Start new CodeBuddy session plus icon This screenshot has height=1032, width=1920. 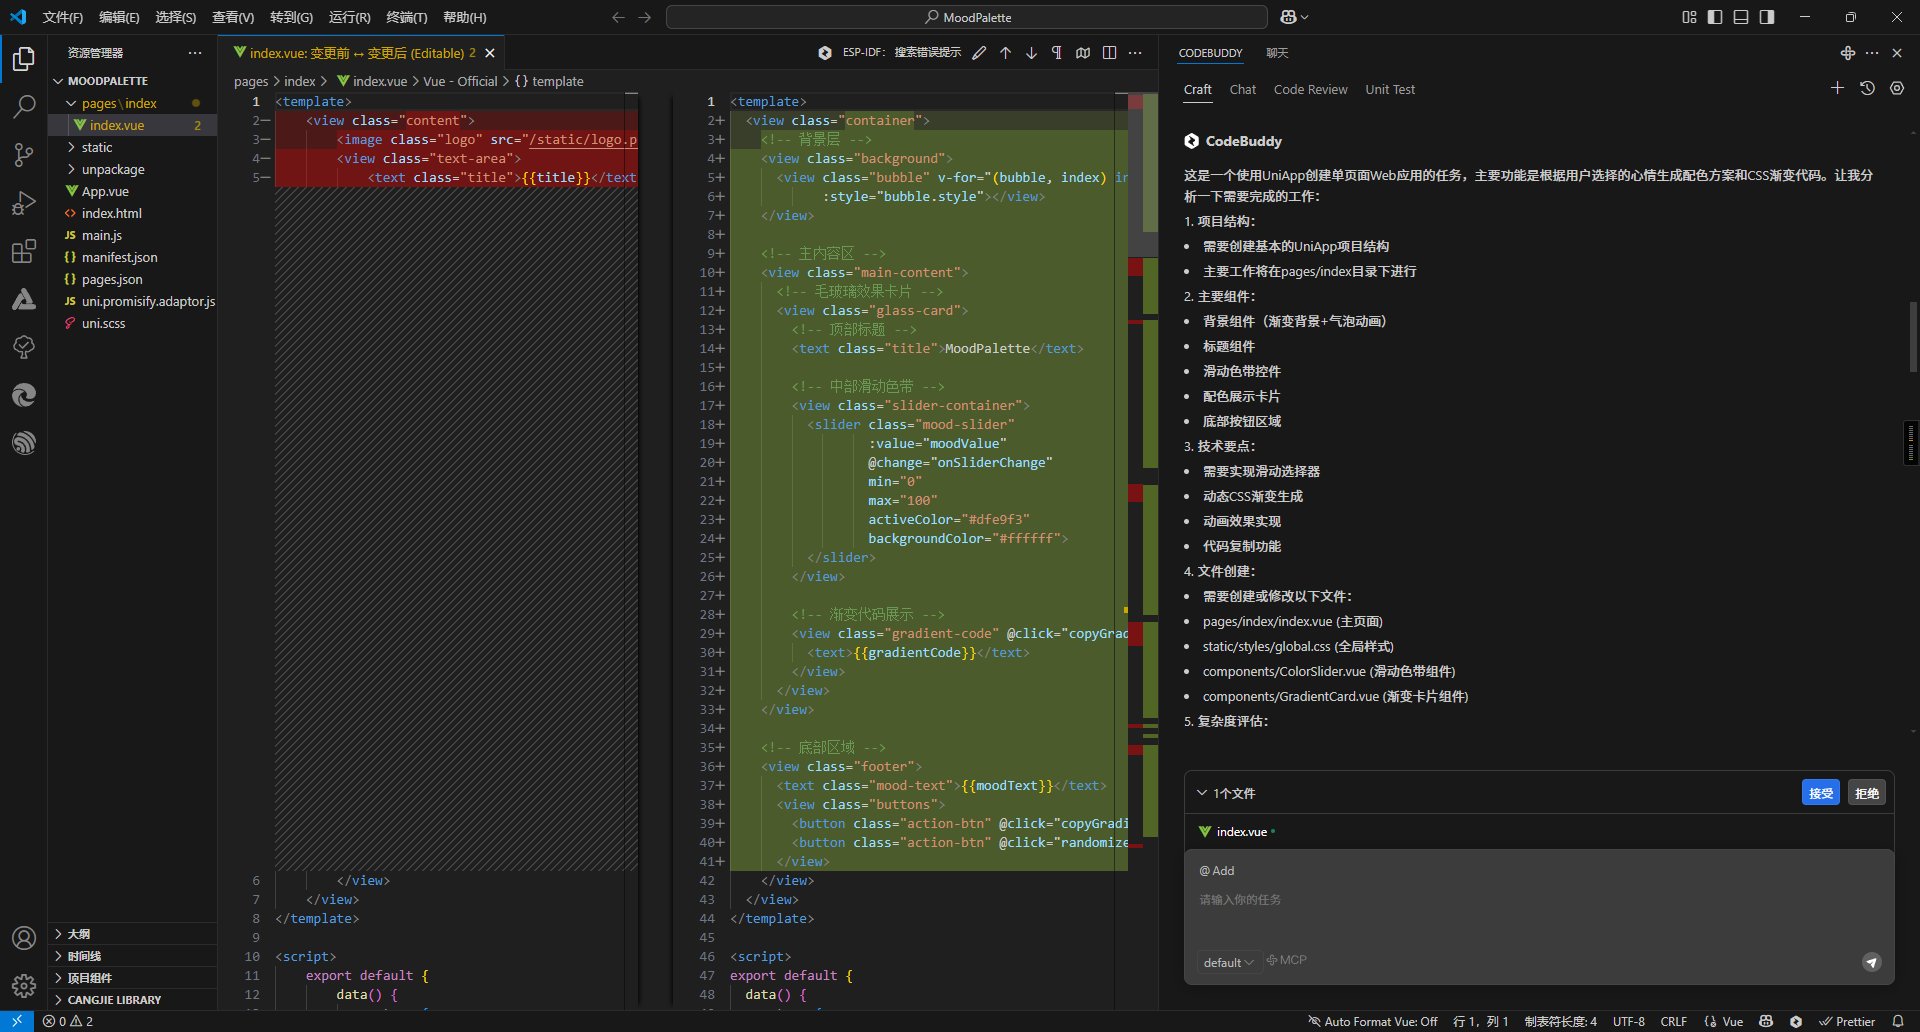coord(1837,88)
